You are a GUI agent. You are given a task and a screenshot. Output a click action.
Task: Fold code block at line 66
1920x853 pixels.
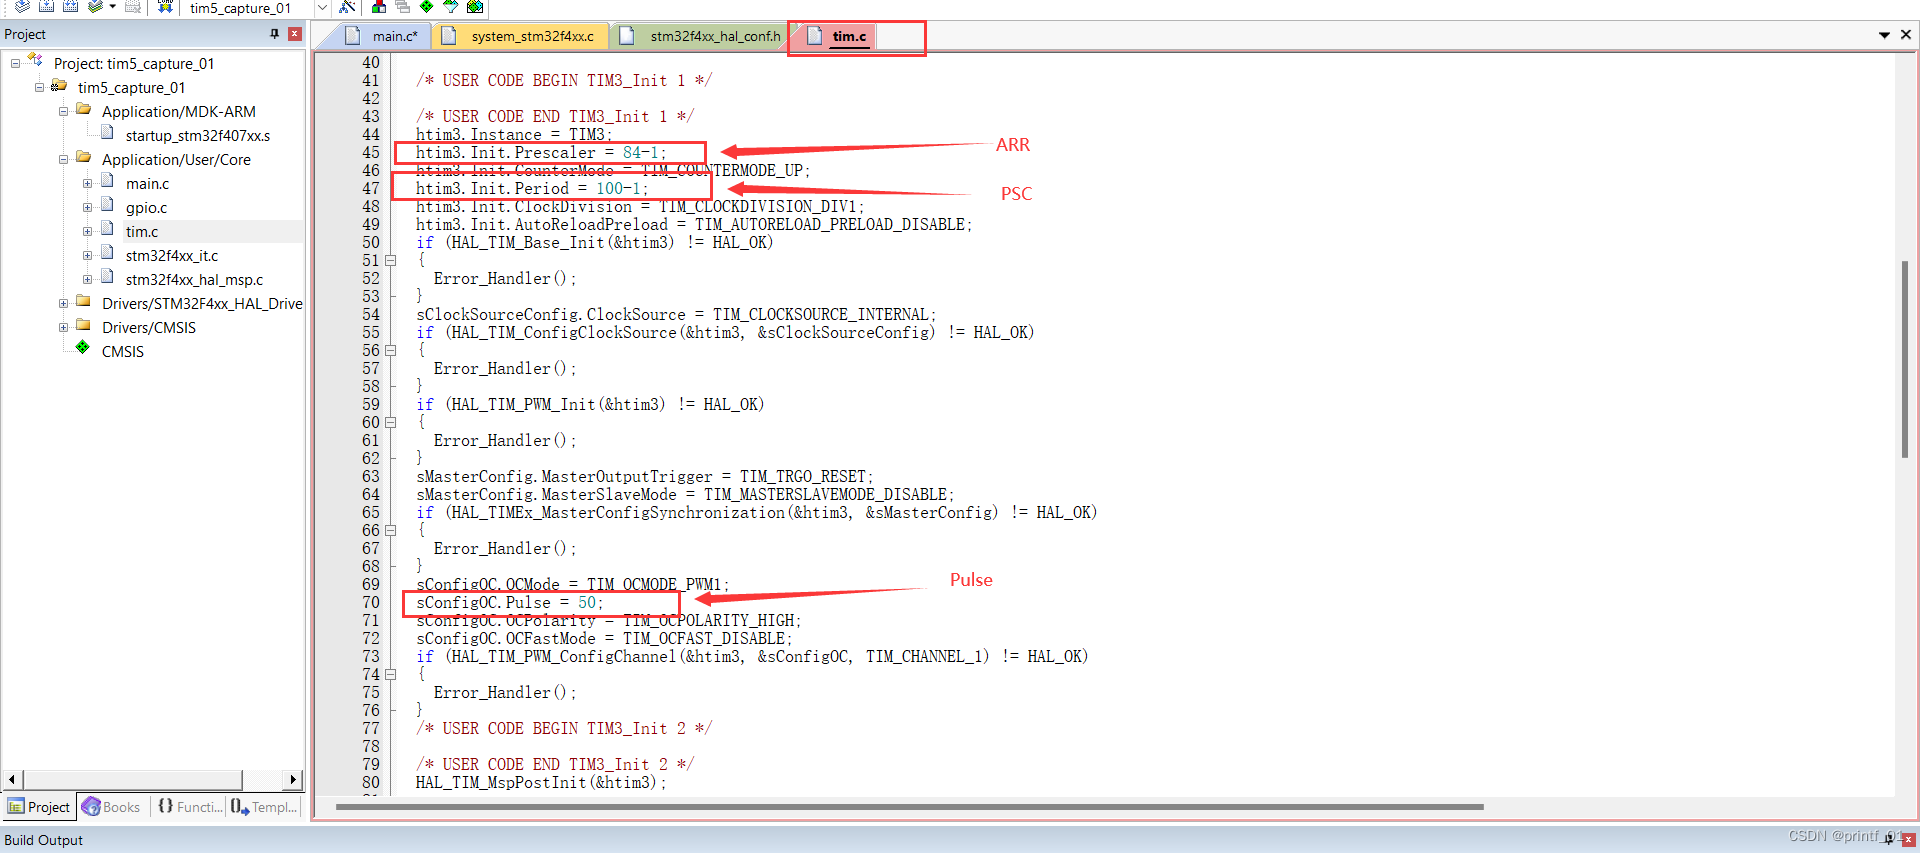point(391,530)
